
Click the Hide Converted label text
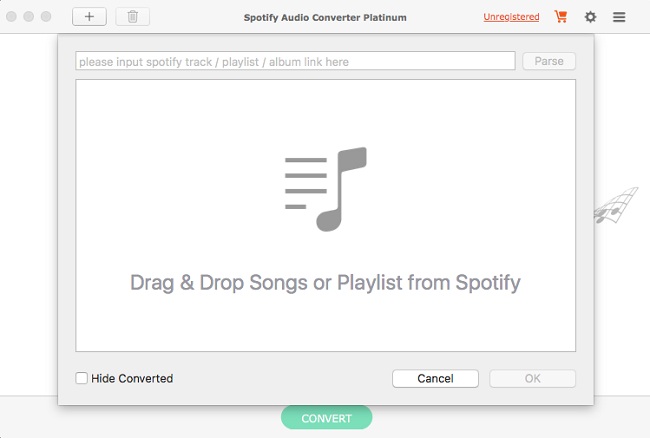[x=132, y=378]
